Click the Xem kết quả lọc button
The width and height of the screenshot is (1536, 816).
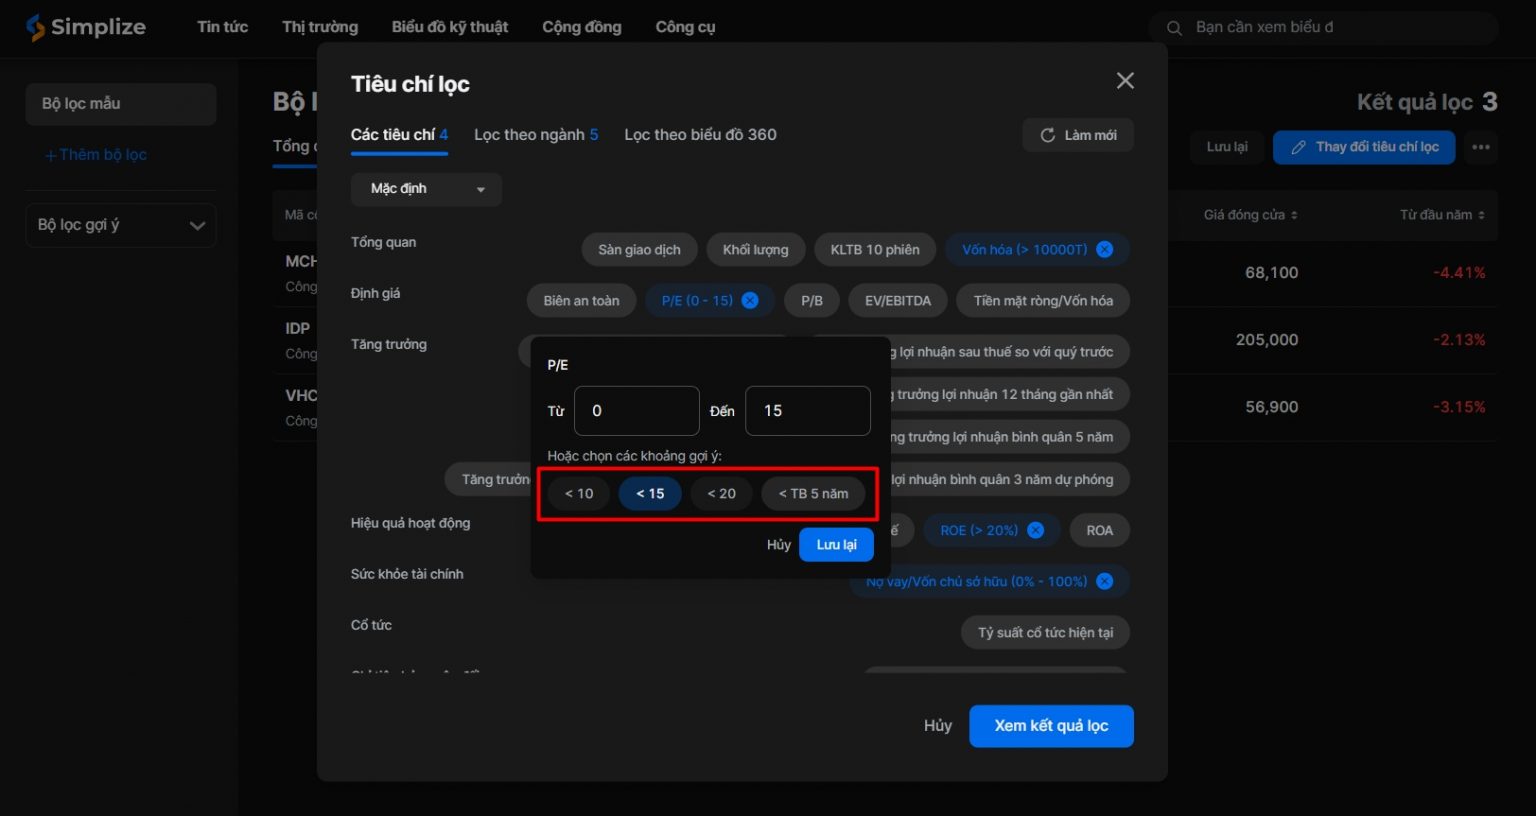(1051, 726)
